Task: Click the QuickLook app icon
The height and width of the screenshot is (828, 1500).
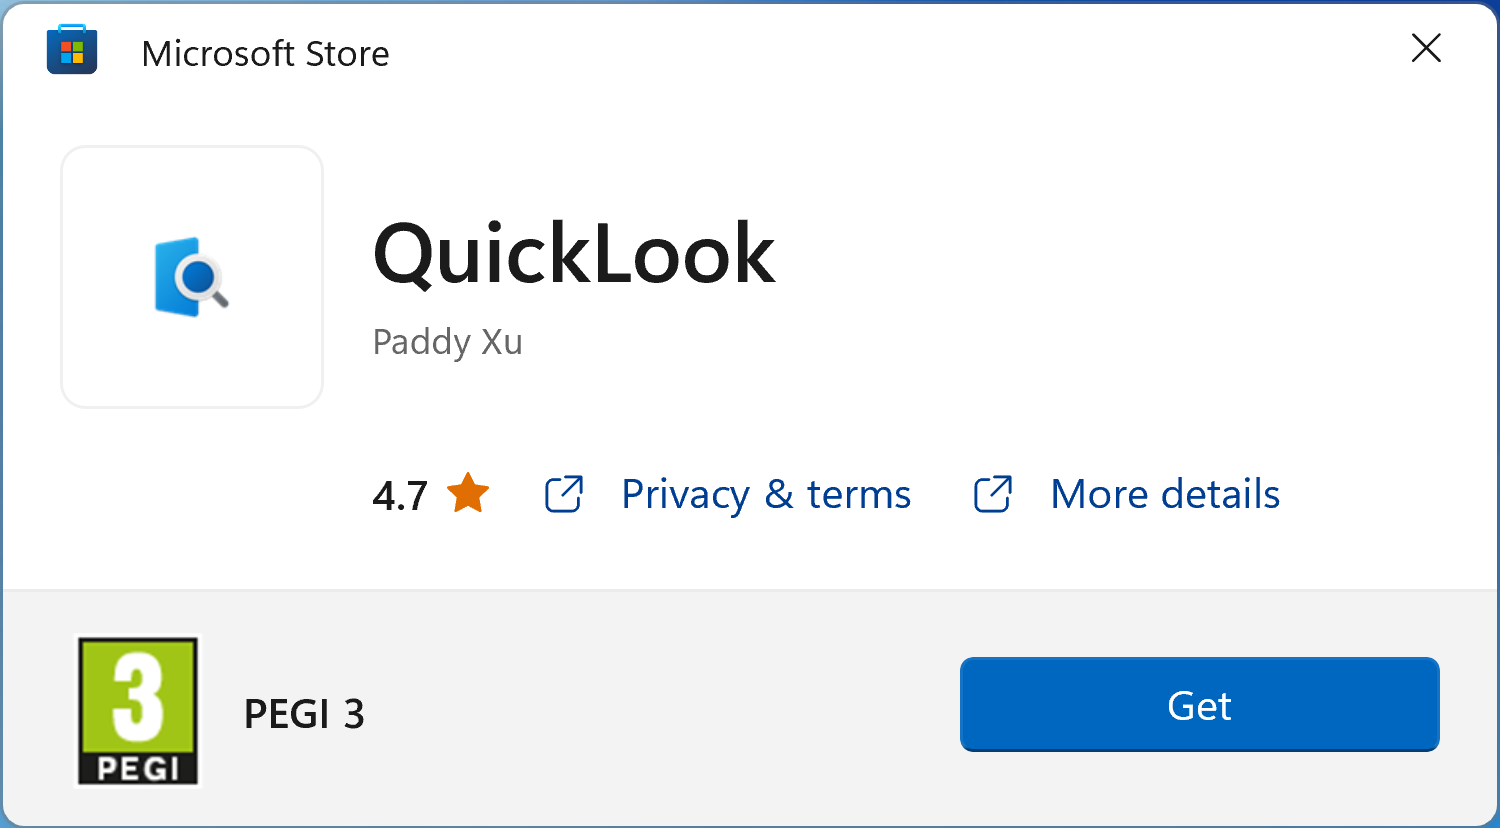Action: click(191, 276)
